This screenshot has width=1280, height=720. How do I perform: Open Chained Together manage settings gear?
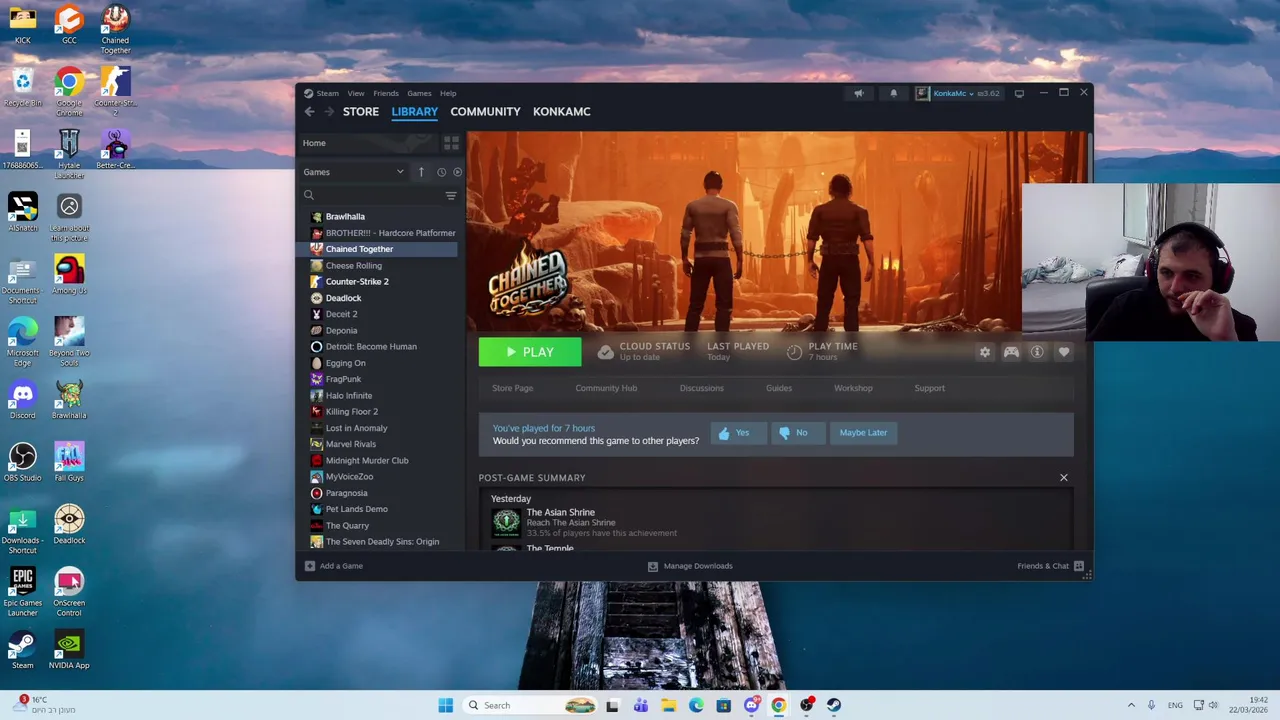tap(985, 352)
